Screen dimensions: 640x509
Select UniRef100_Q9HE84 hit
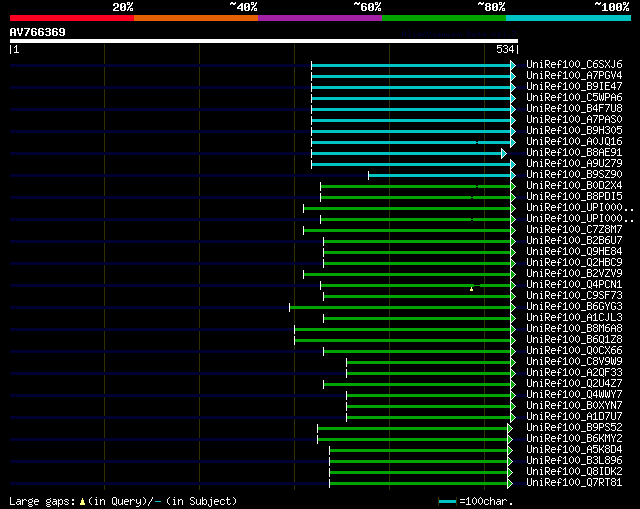[574, 252]
